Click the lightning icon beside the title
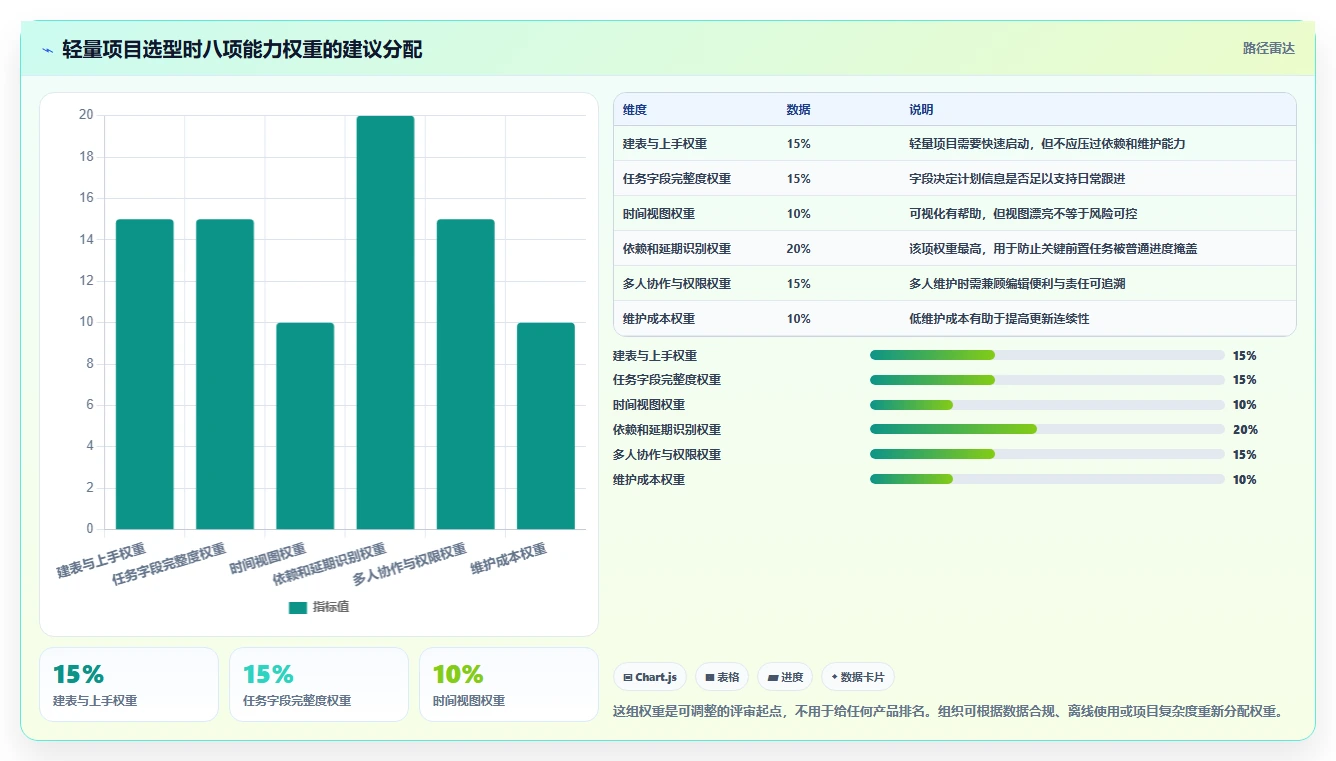This screenshot has height=761, width=1336. 47,49
